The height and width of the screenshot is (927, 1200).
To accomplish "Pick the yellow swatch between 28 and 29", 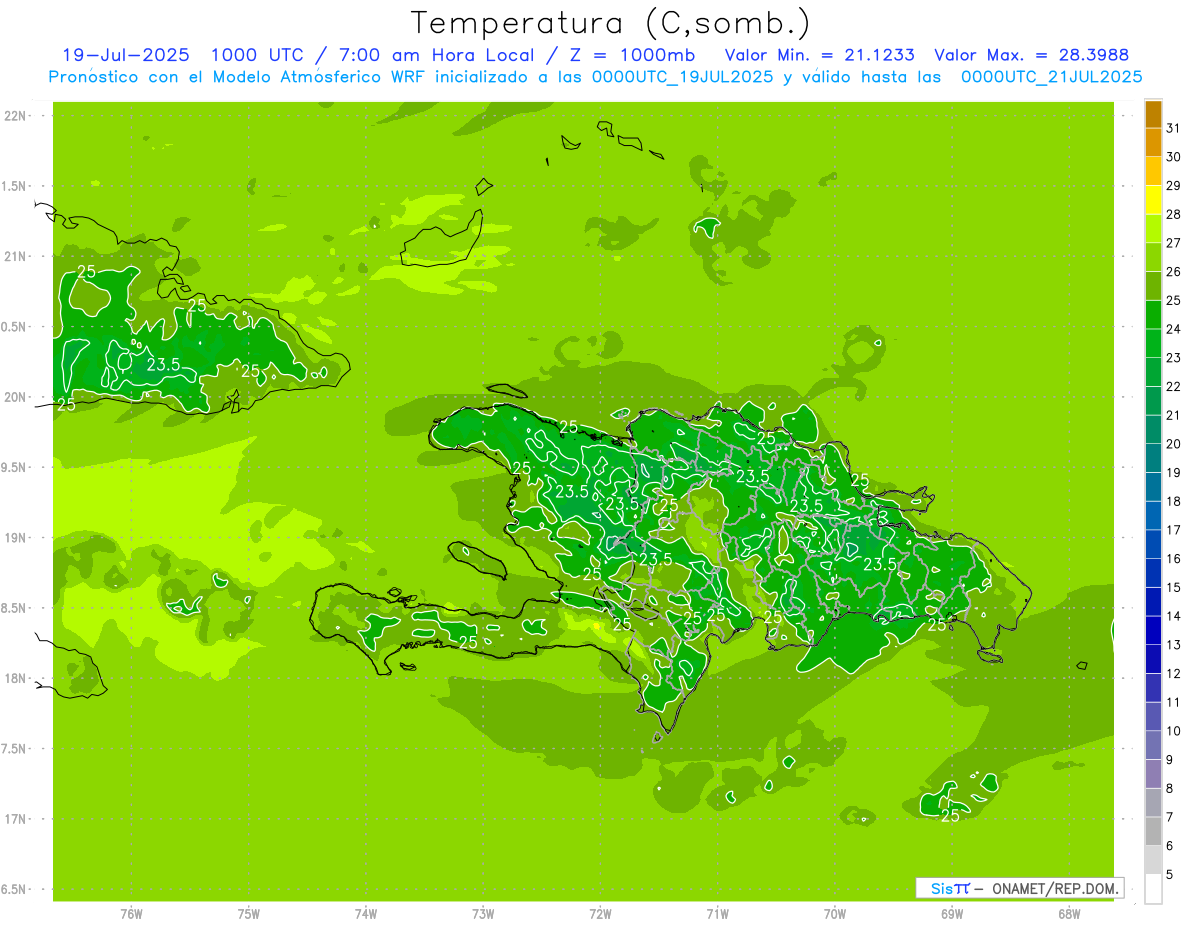I will point(1153,200).
